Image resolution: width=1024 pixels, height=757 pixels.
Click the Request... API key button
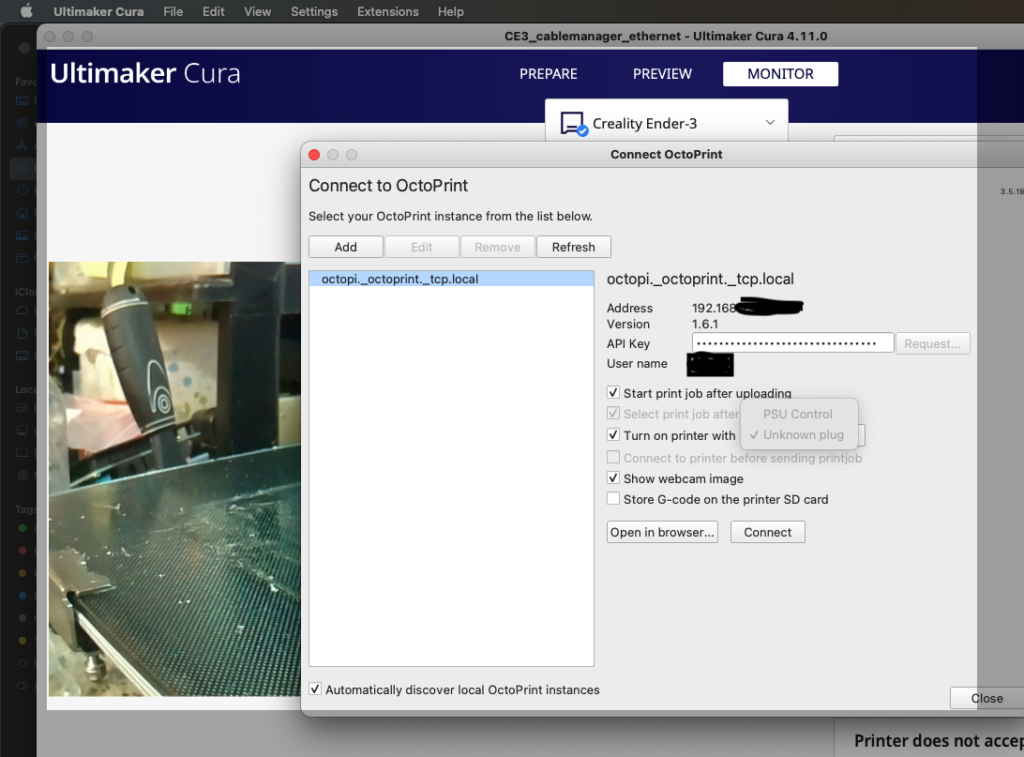point(933,344)
